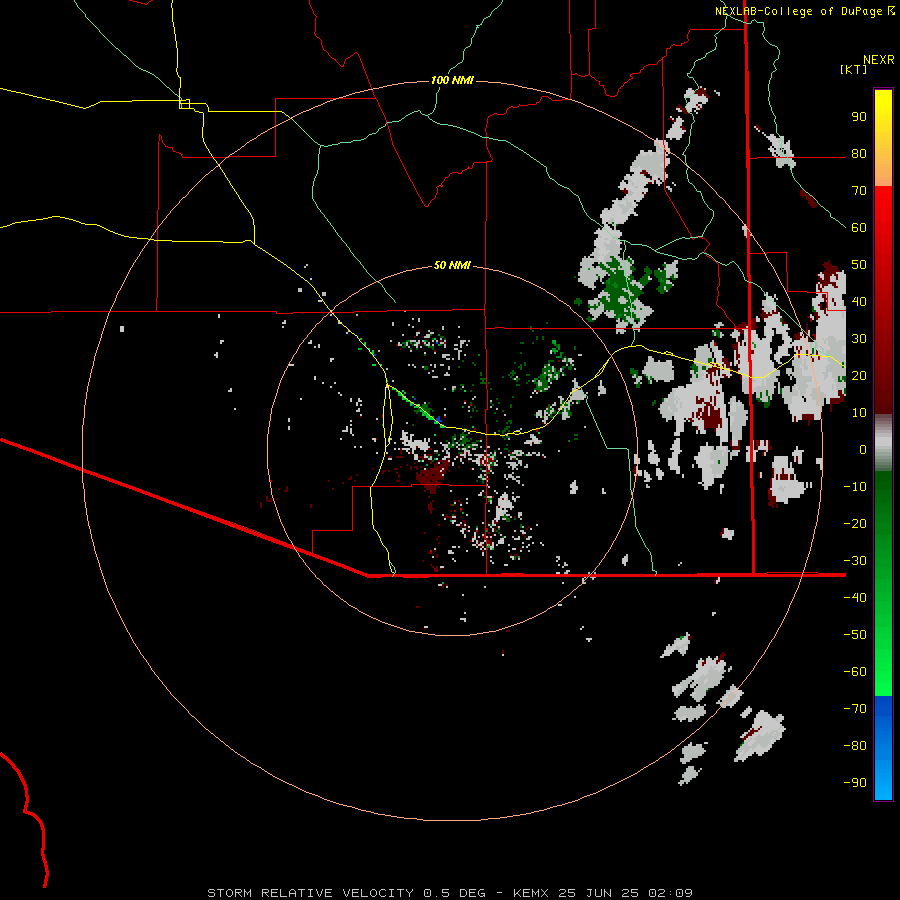900x900 pixels.
Task: Click the 30 value on the velocity scale
Action: (859, 339)
